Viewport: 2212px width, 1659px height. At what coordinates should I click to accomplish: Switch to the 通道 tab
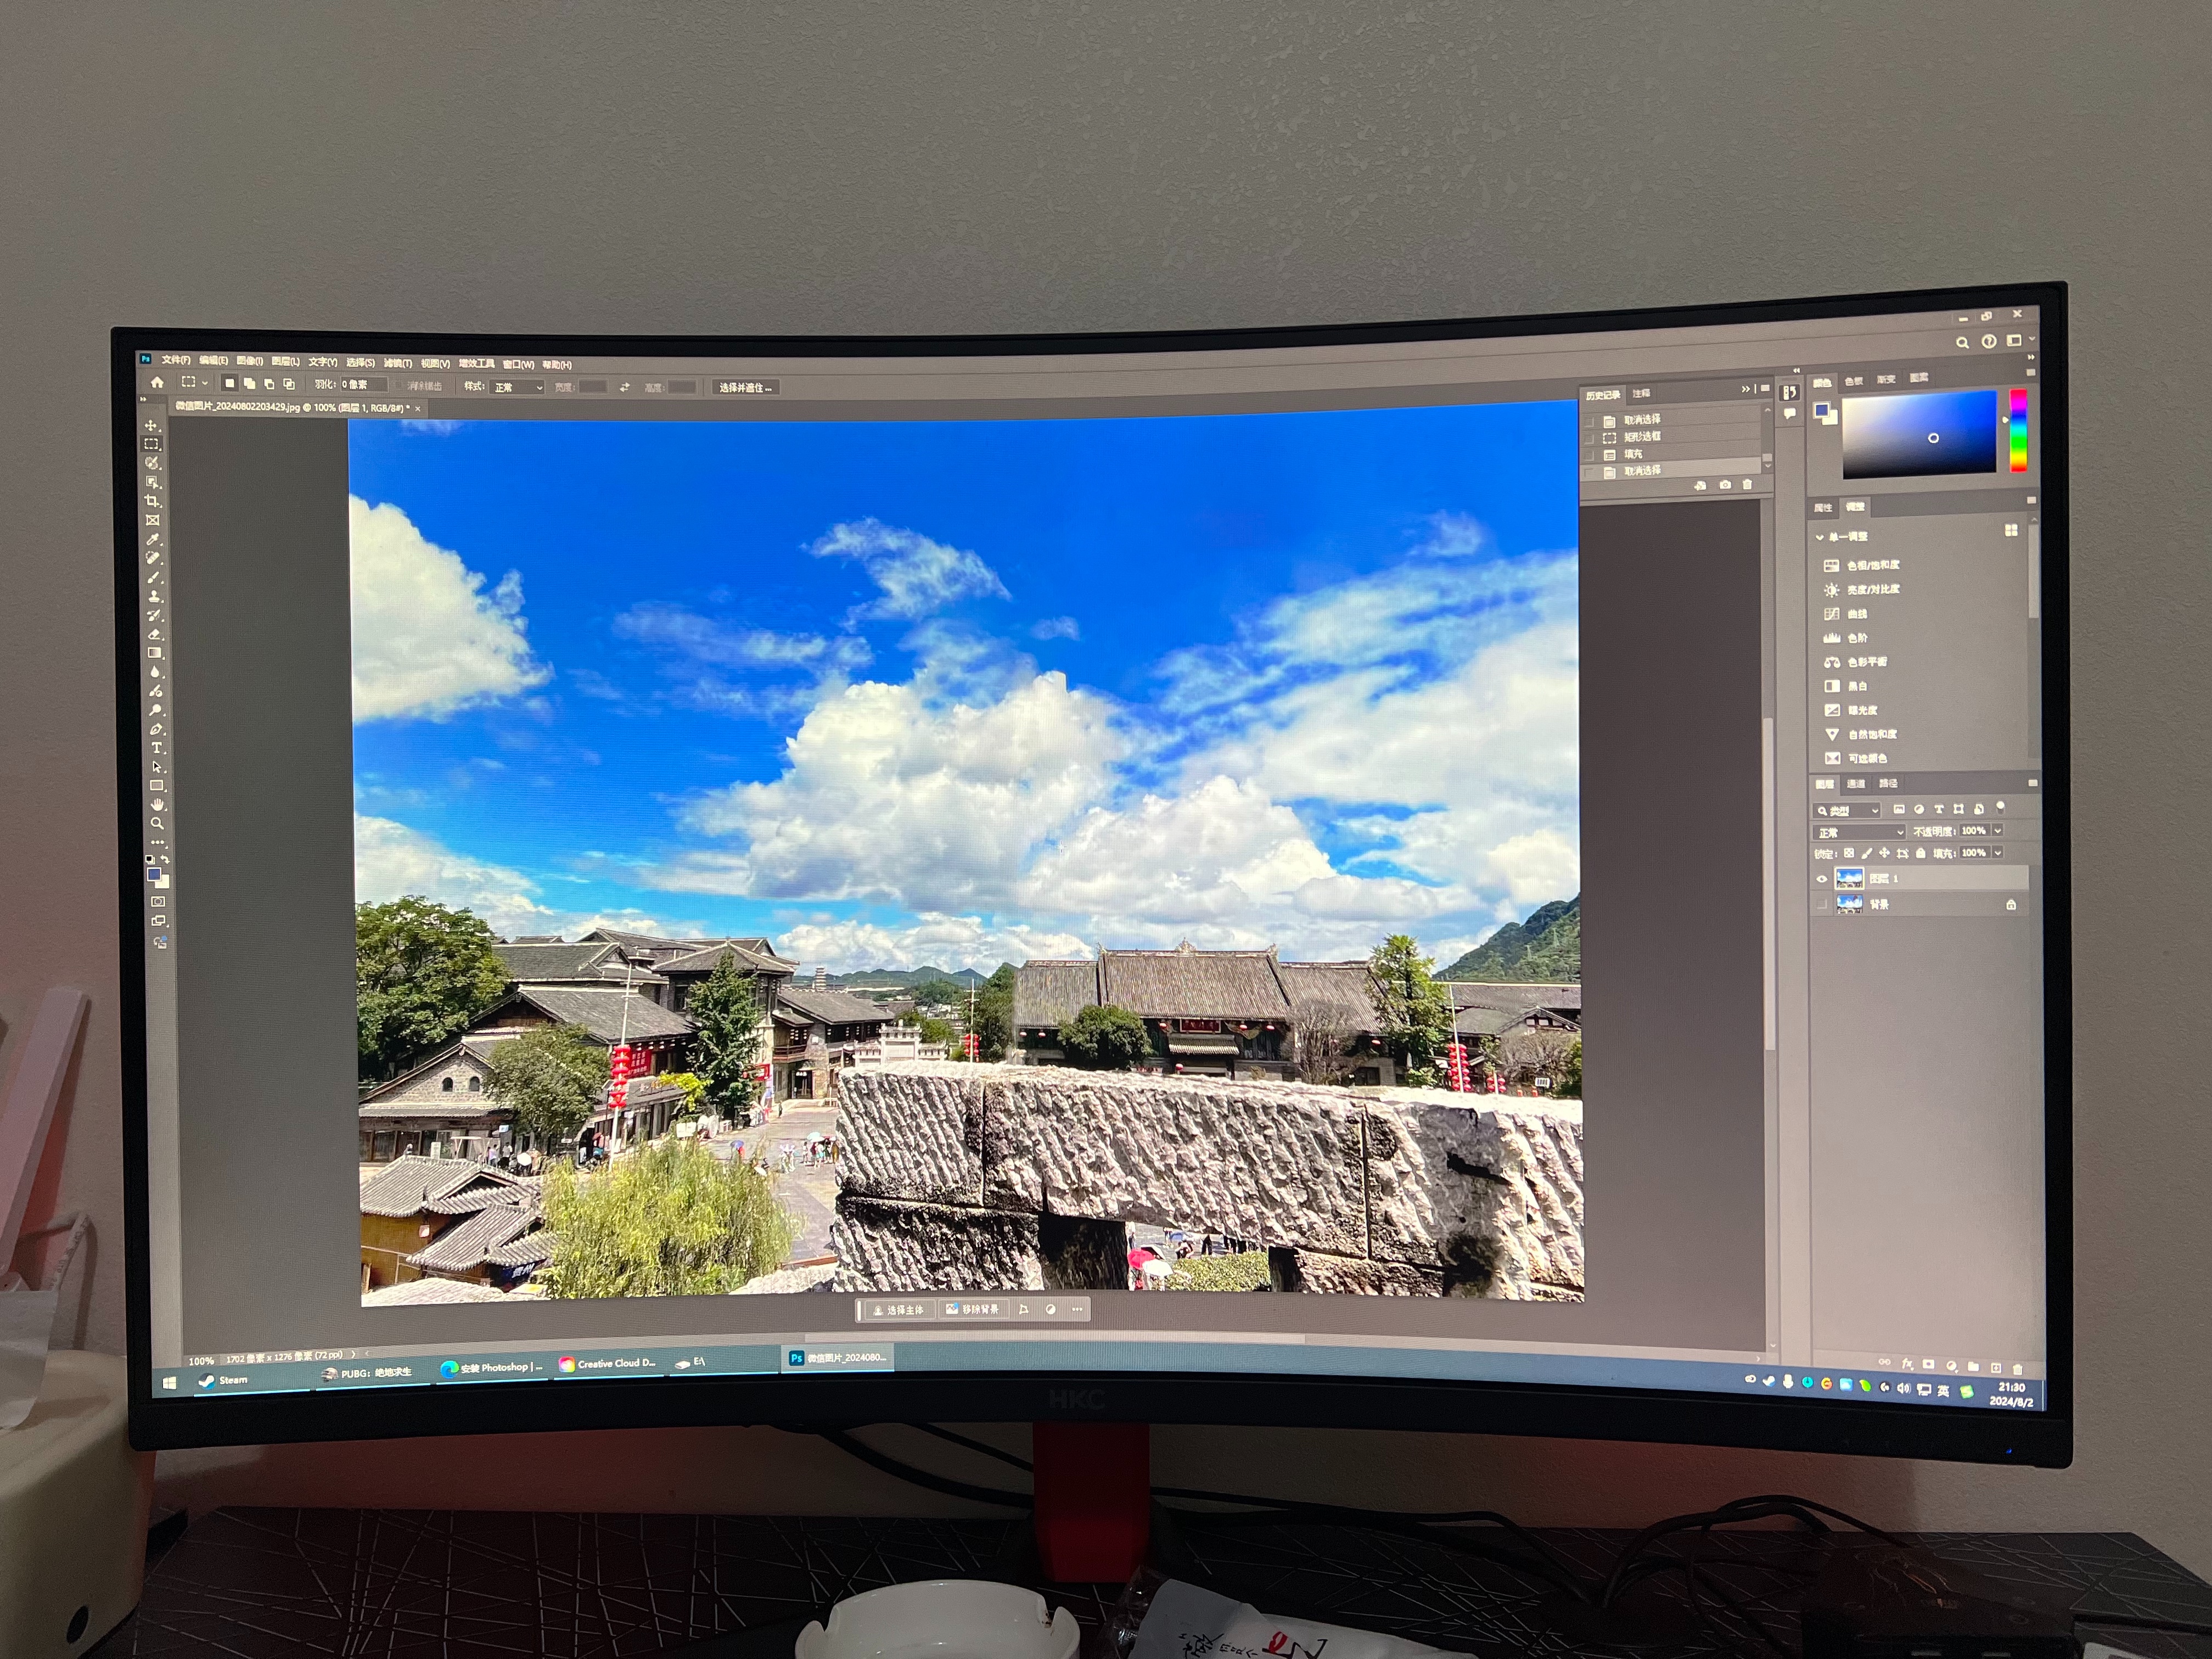click(x=1856, y=784)
